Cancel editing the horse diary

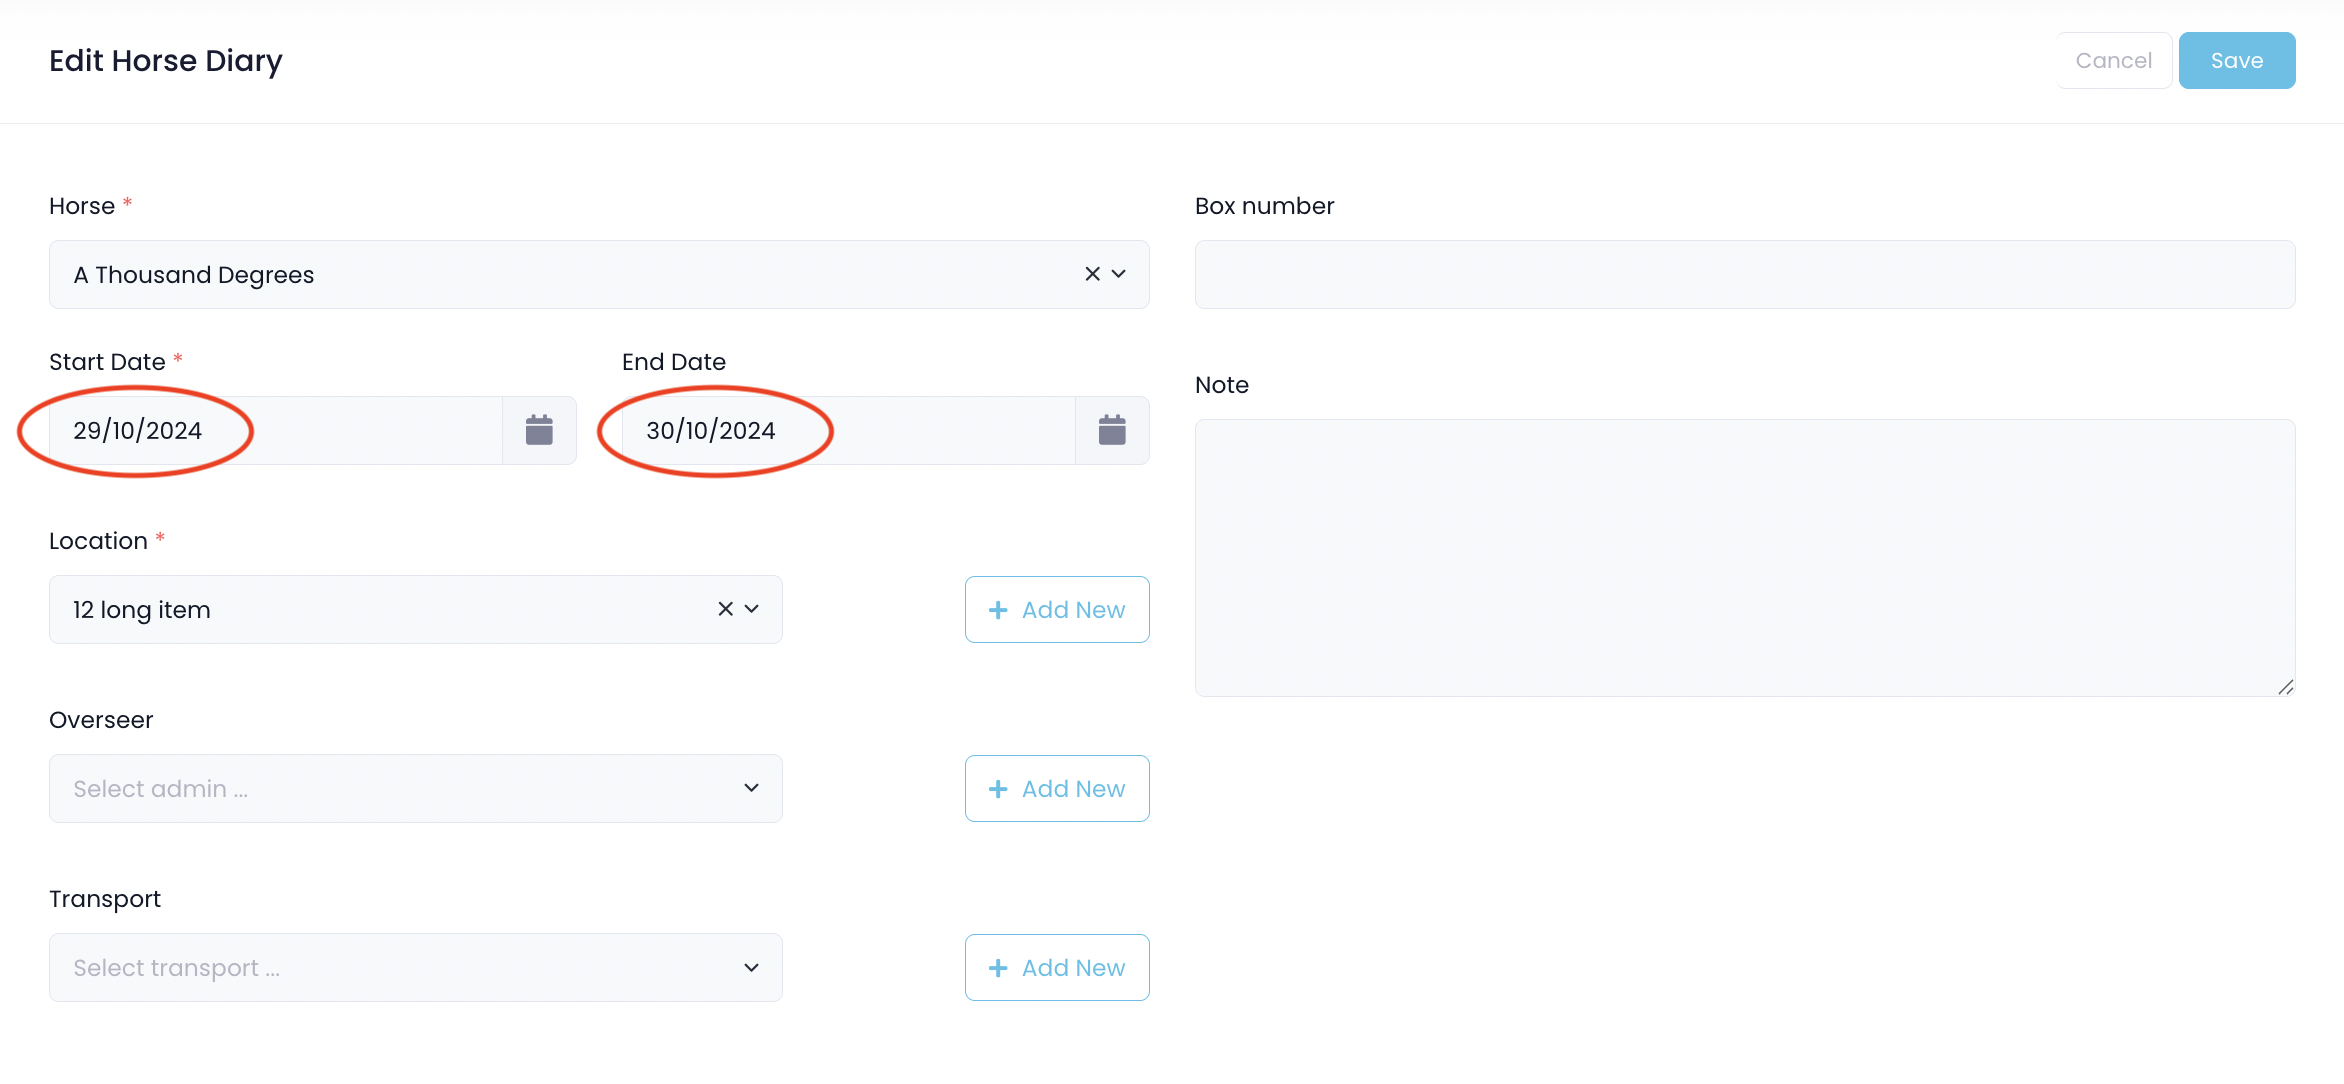click(2113, 61)
